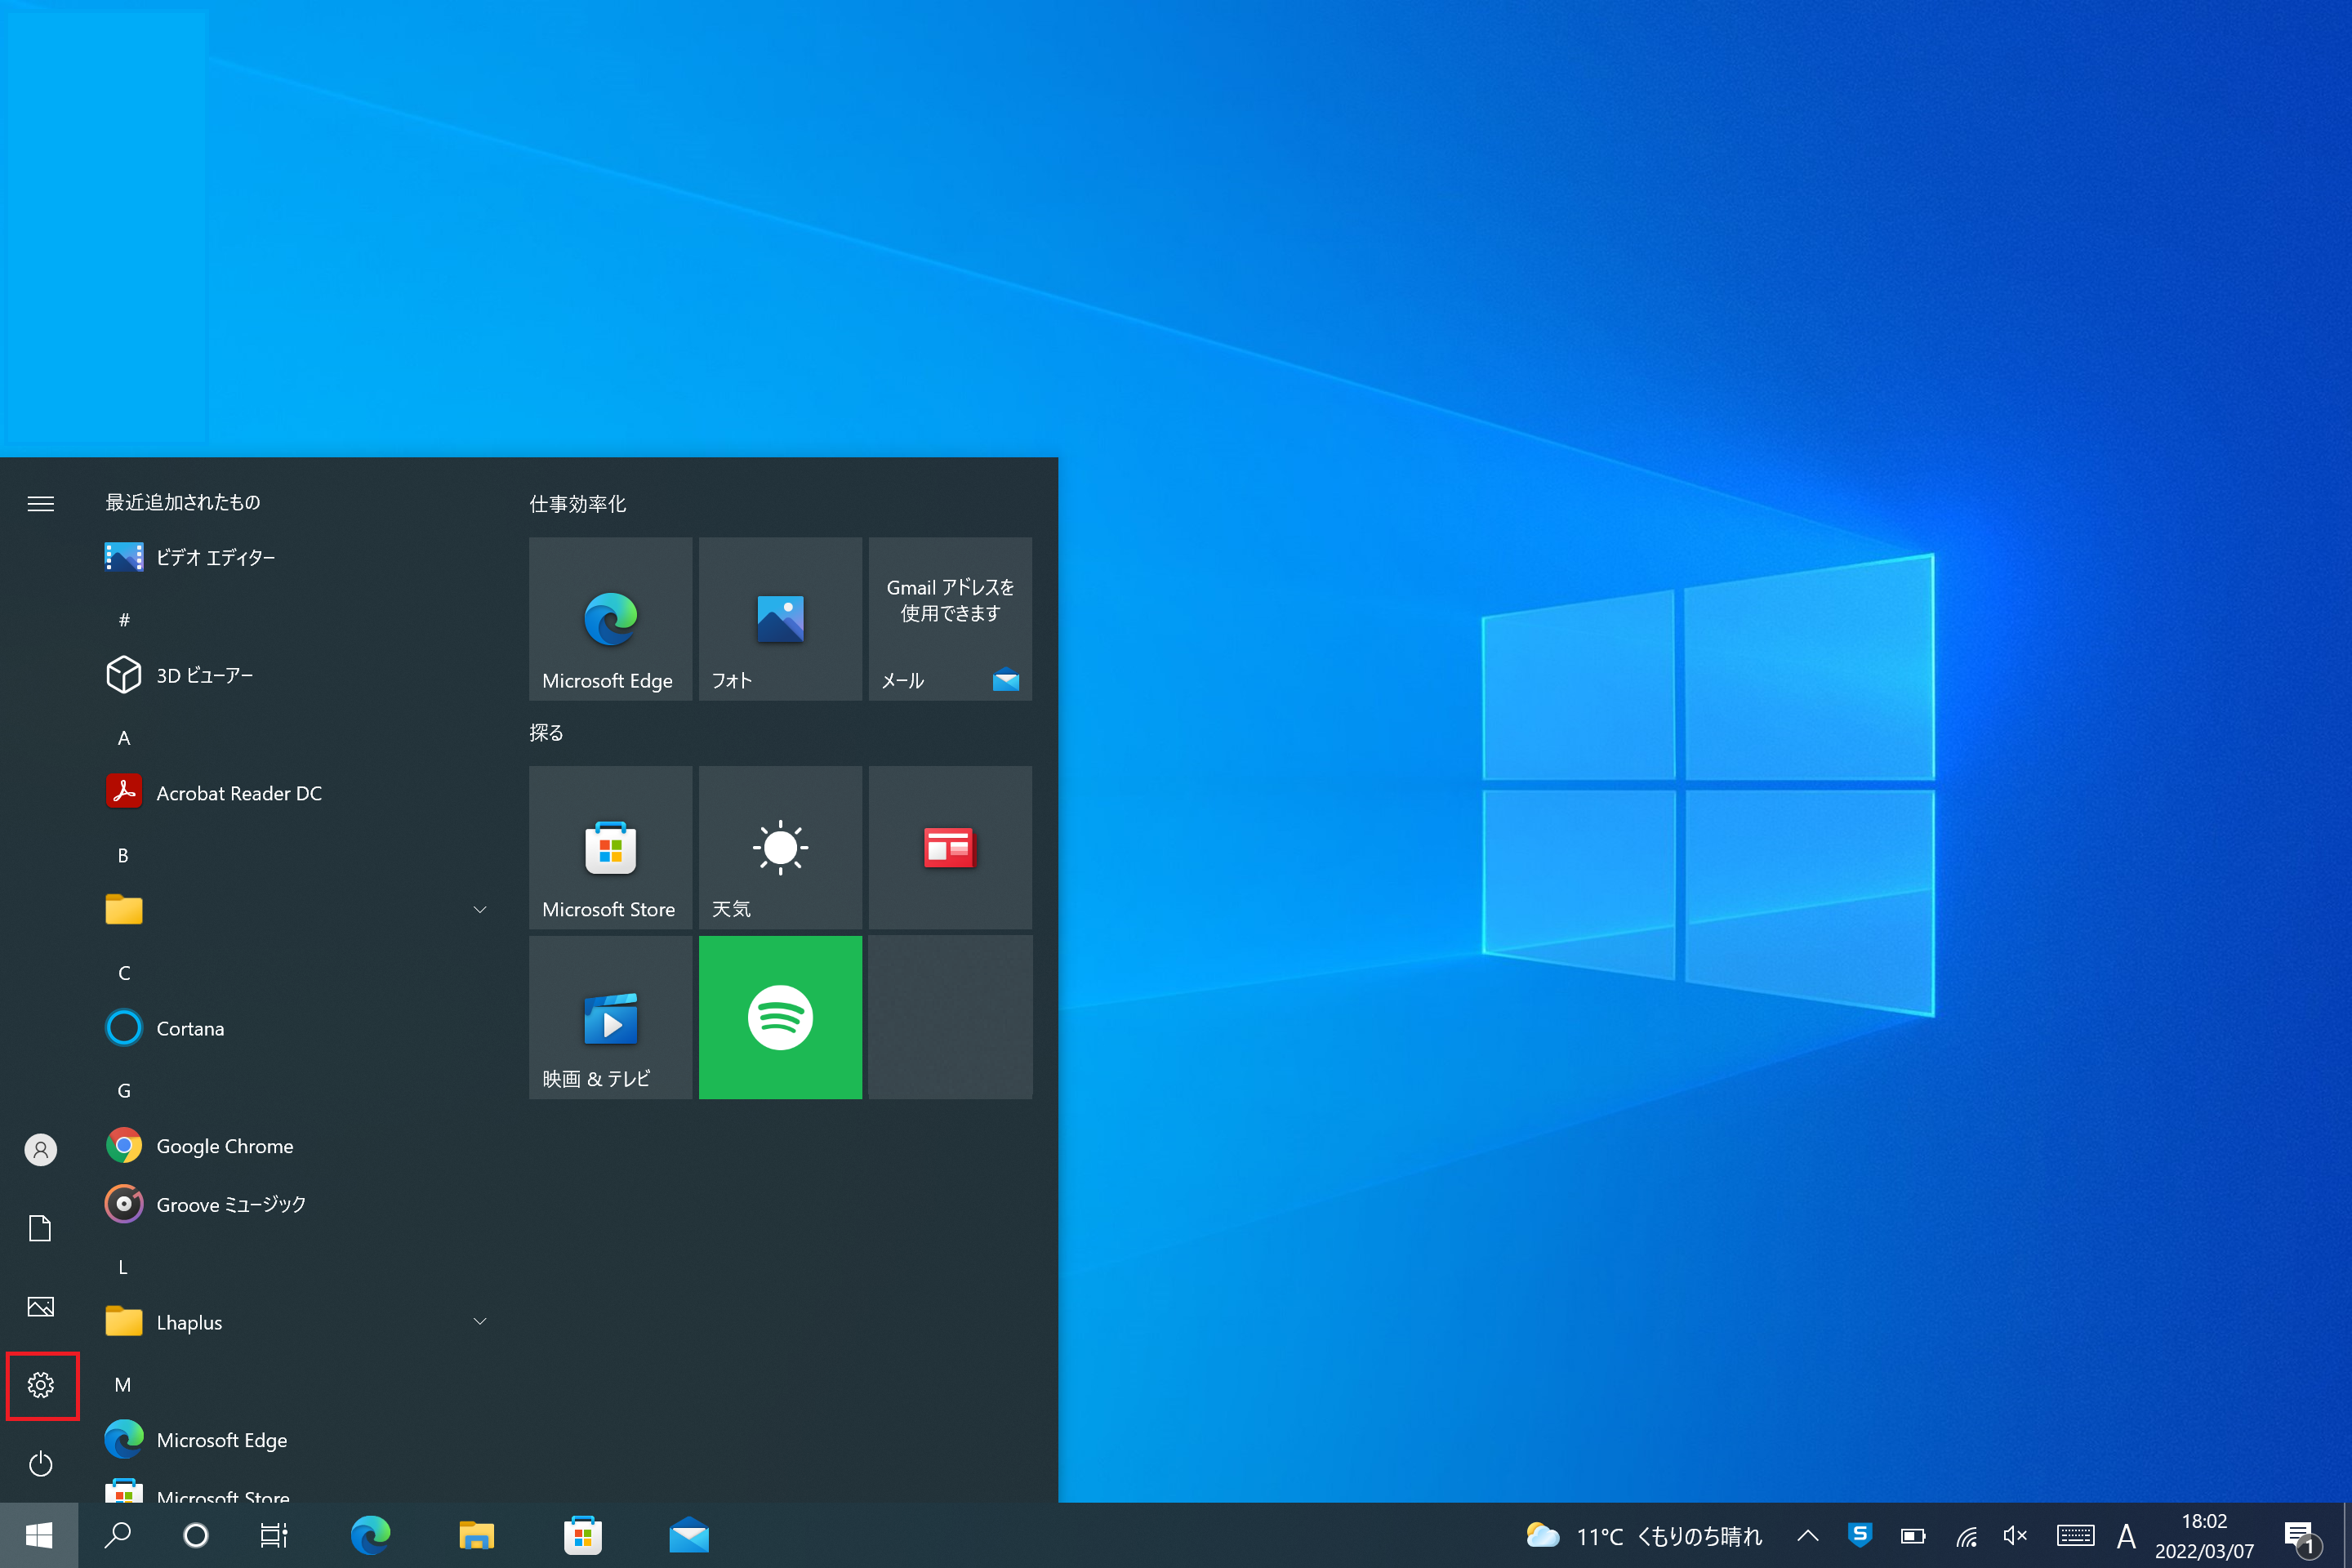The image size is (2352, 1568).
Task: Expand the Lhaplus folder
Action: (297, 1322)
